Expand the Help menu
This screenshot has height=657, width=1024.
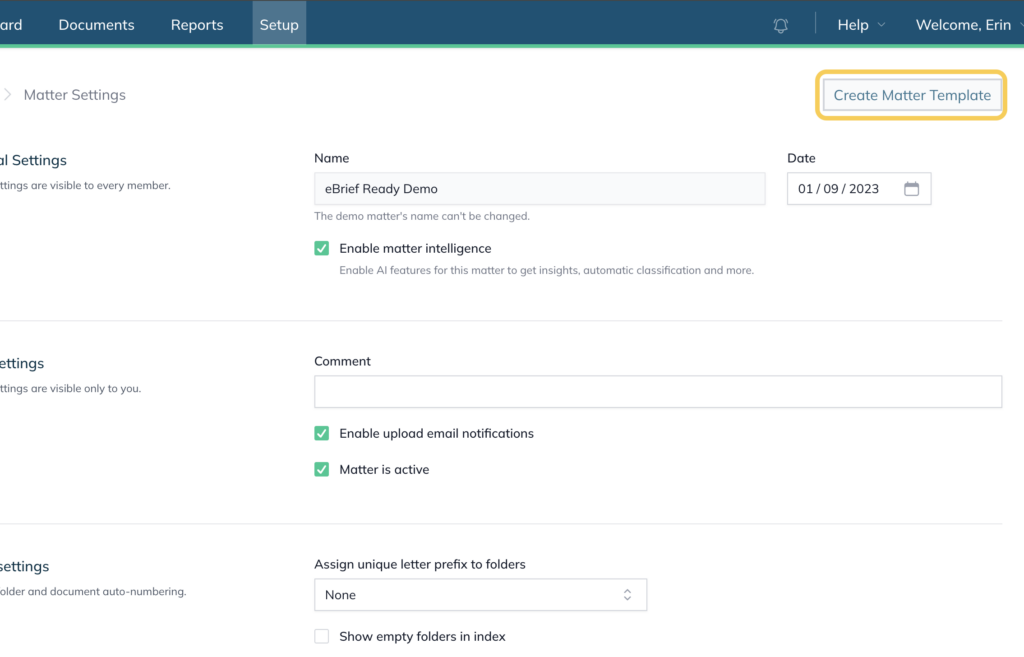click(861, 25)
